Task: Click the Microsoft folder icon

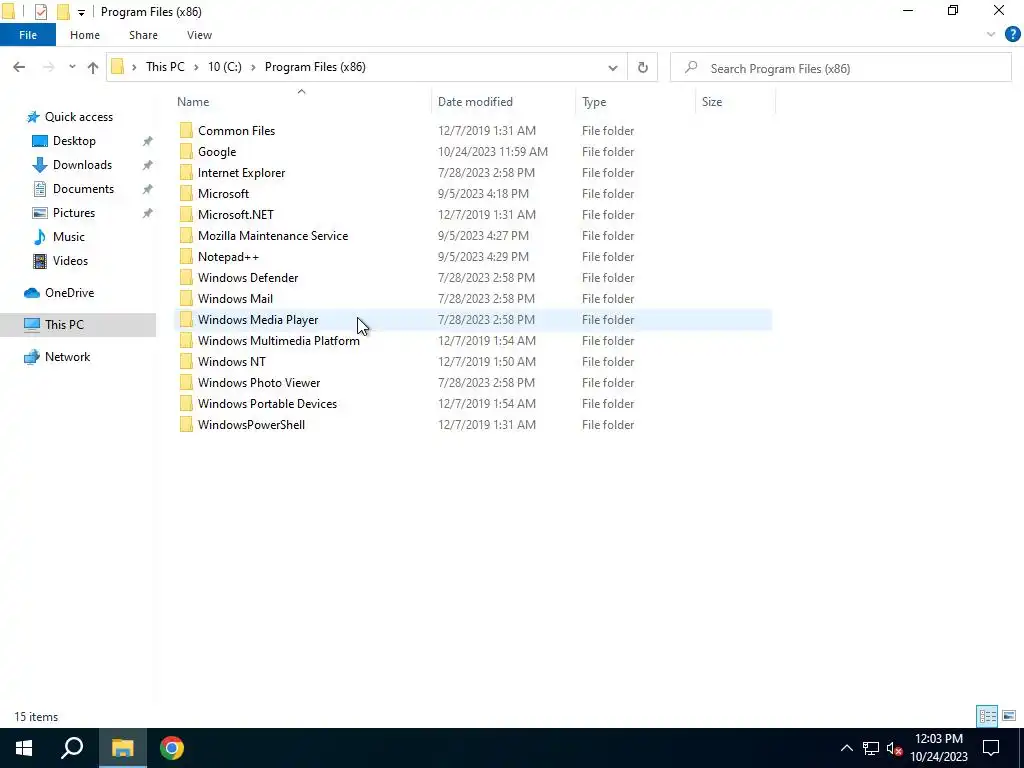Action: (186, 193)
